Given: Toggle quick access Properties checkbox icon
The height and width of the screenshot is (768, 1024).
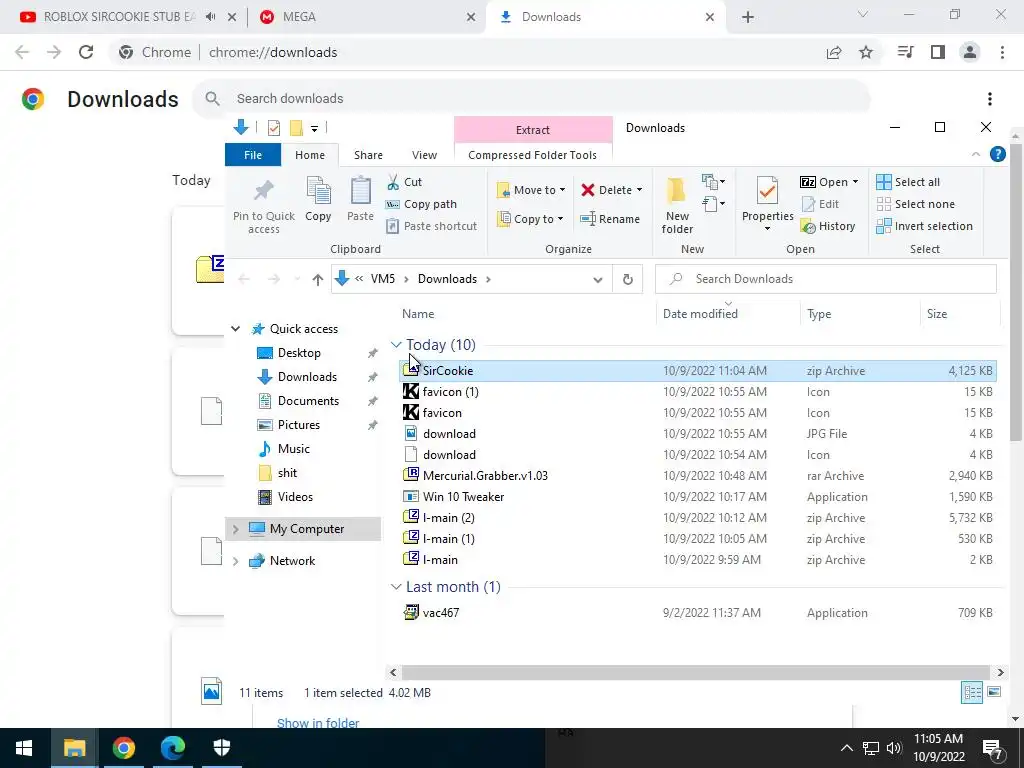Looking at the screenshot, I should [x=274, y=128].
